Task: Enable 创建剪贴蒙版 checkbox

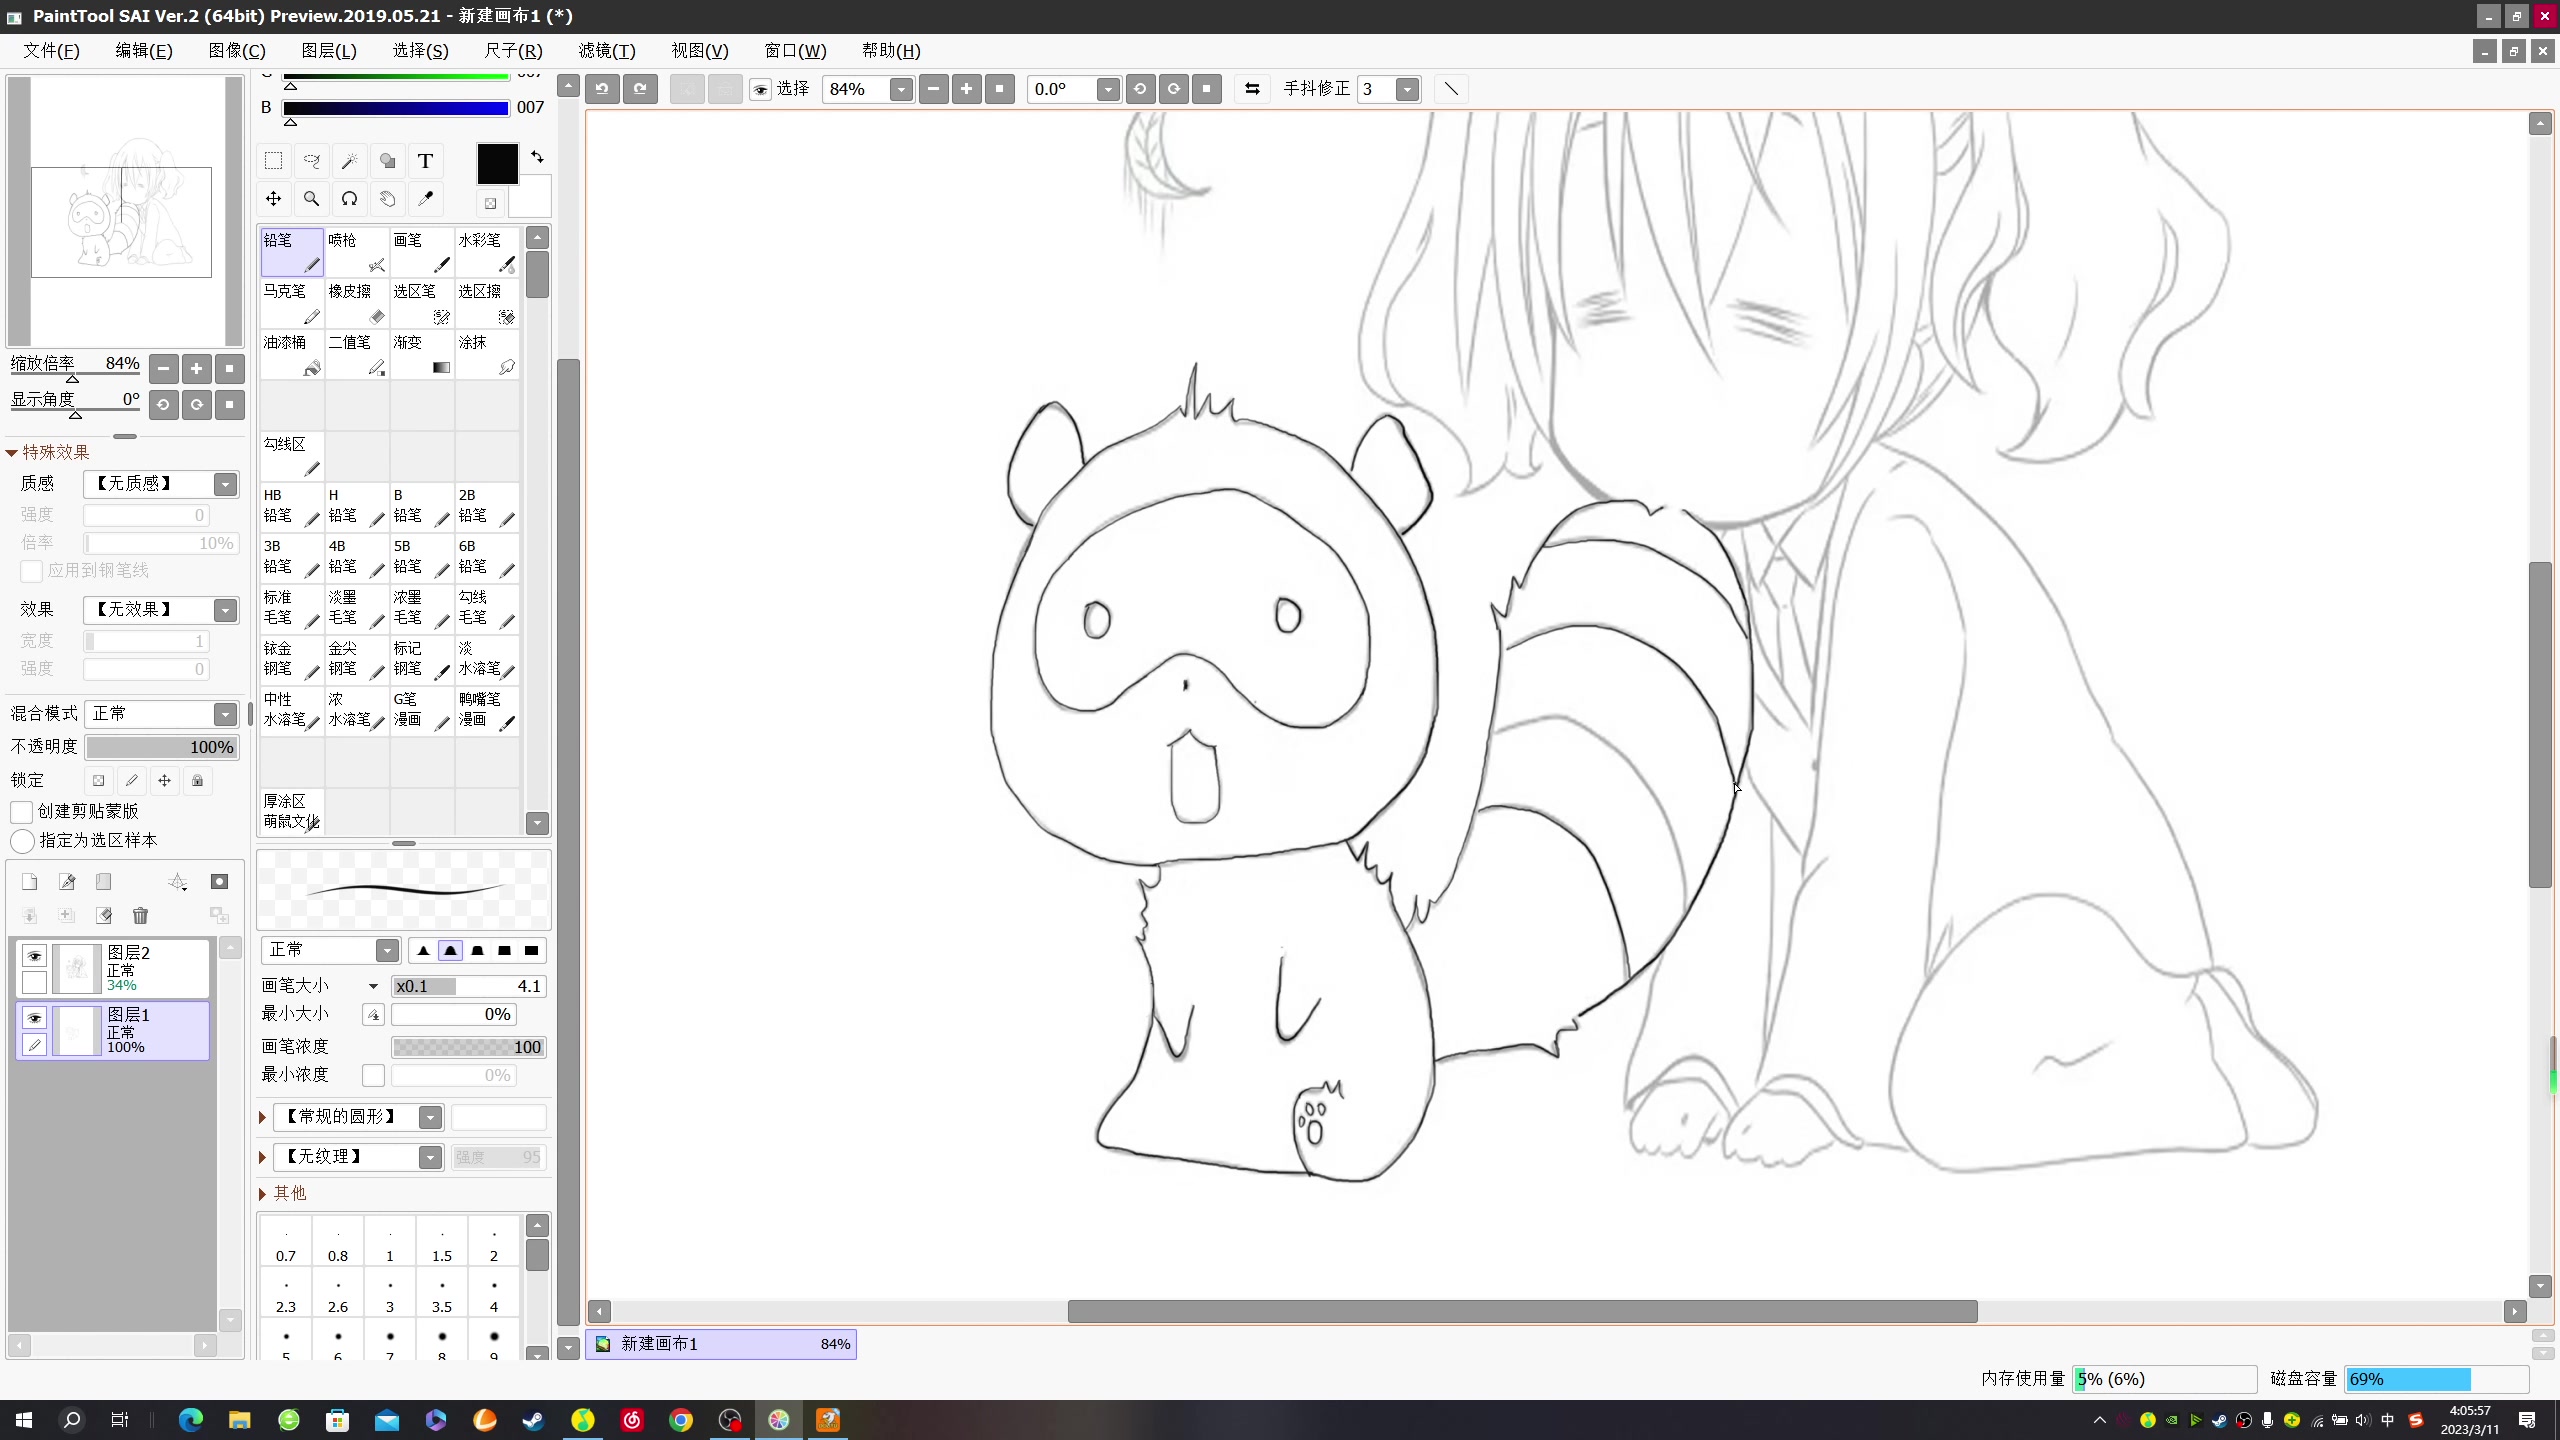Action: tap(21, 811)
